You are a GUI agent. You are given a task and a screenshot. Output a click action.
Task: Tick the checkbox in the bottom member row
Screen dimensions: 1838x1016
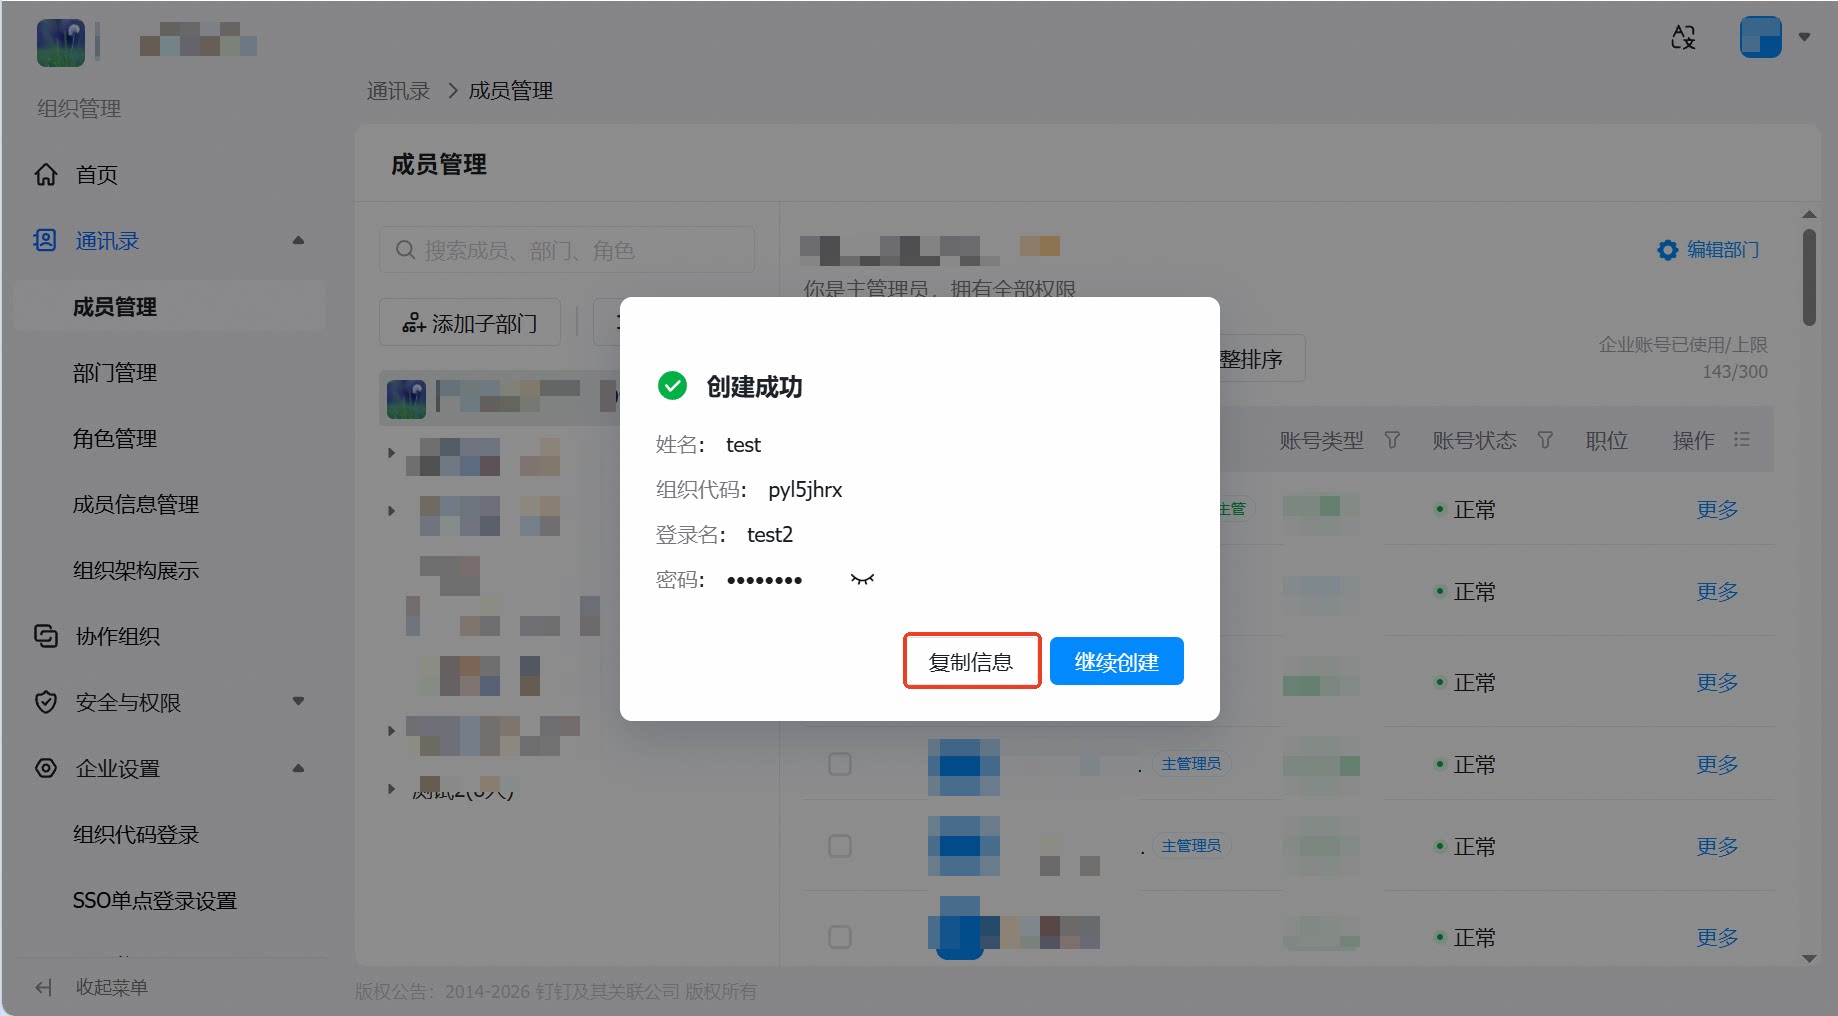pyautogui.click(x=840, y=937)
